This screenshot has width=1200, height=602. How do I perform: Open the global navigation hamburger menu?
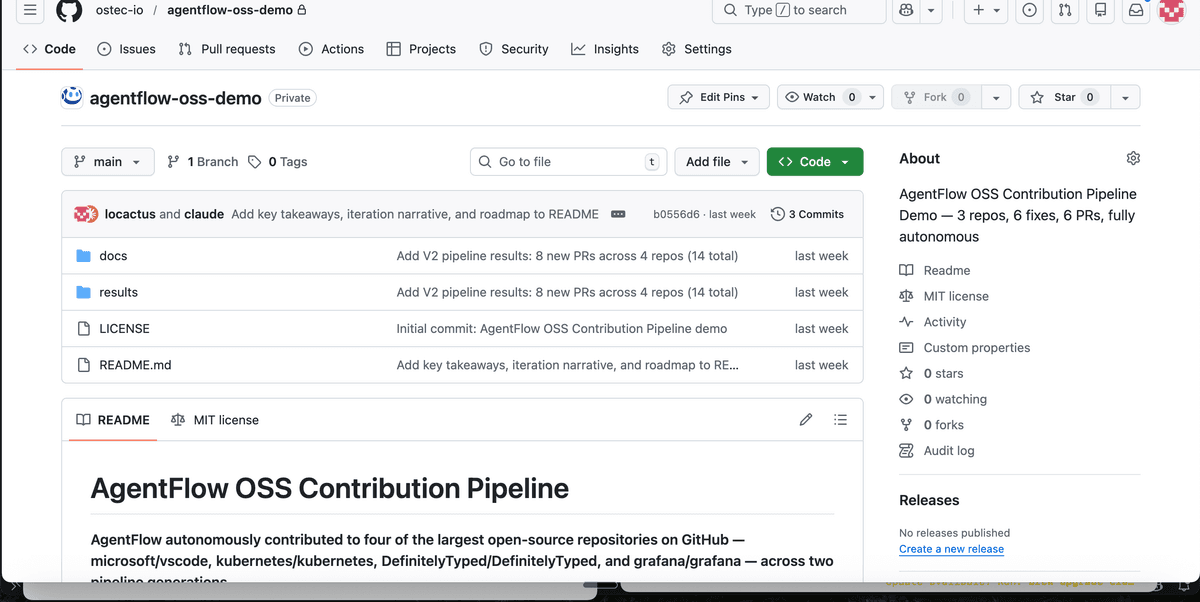(x=29, y=10)
